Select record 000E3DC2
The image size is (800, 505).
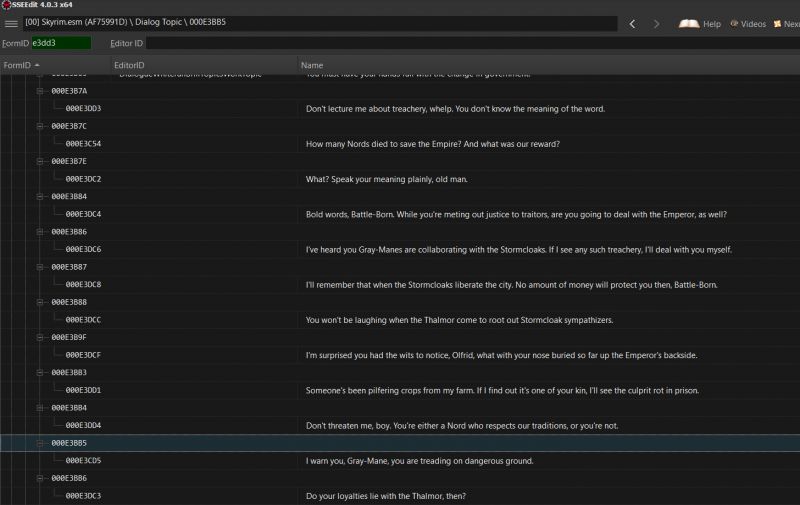pyautogui.click(x=83, y=179)
